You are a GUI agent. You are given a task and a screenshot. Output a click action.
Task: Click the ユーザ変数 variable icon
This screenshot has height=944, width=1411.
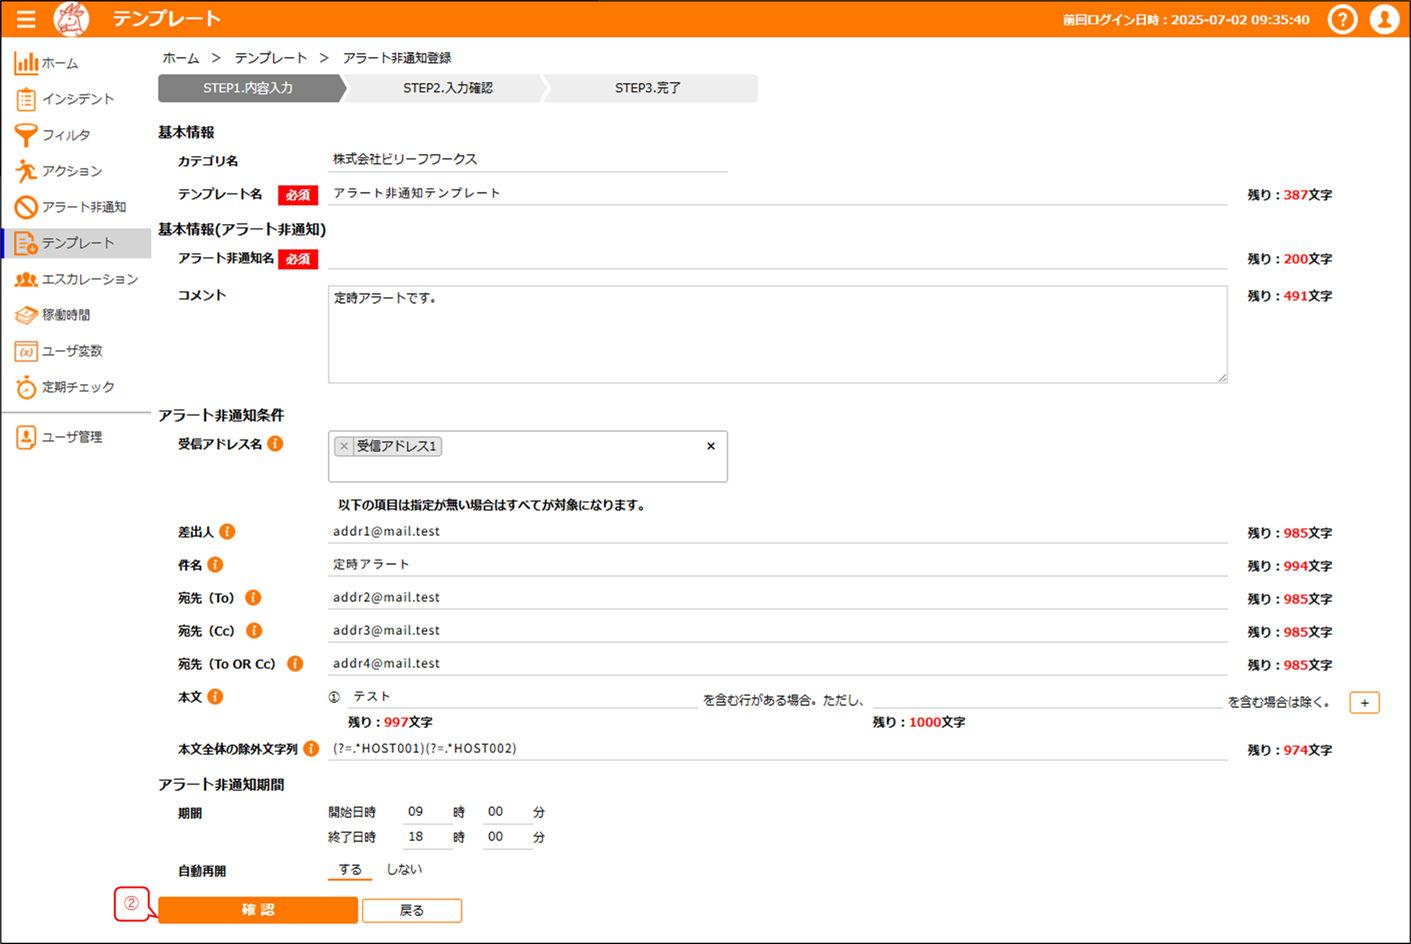tap(26, 351)
